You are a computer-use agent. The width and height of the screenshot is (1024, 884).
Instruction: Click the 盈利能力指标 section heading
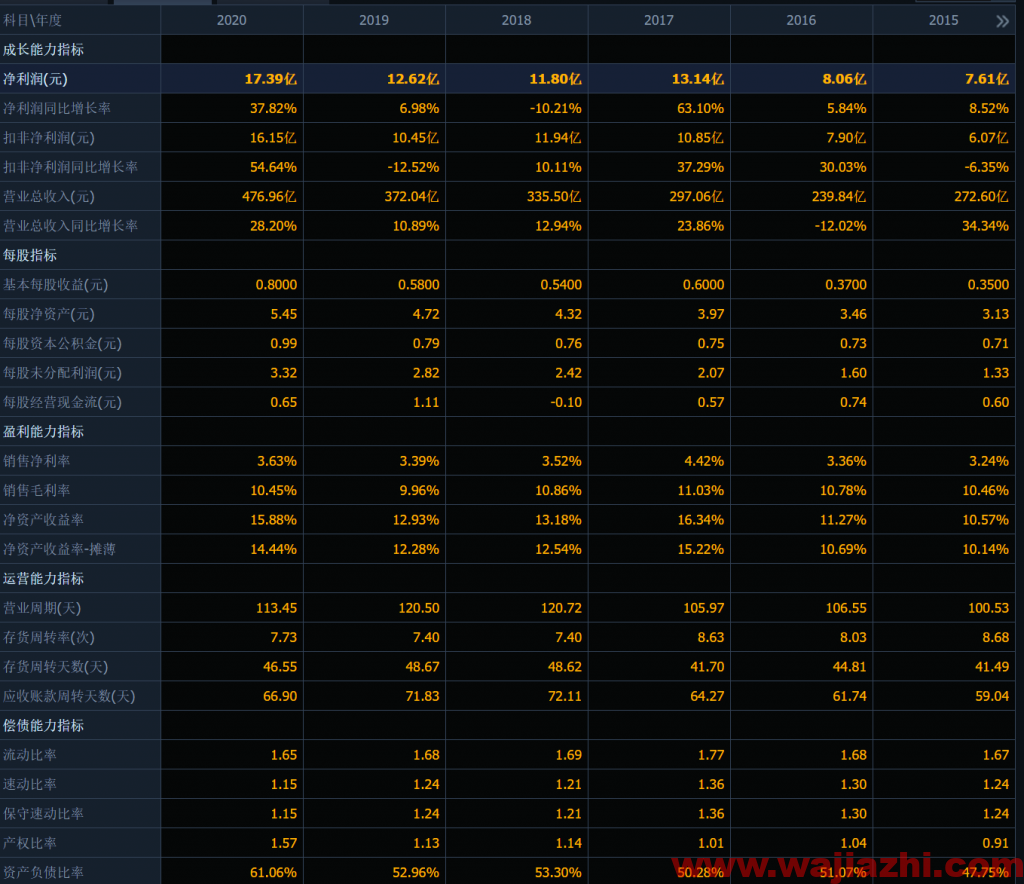43,432
